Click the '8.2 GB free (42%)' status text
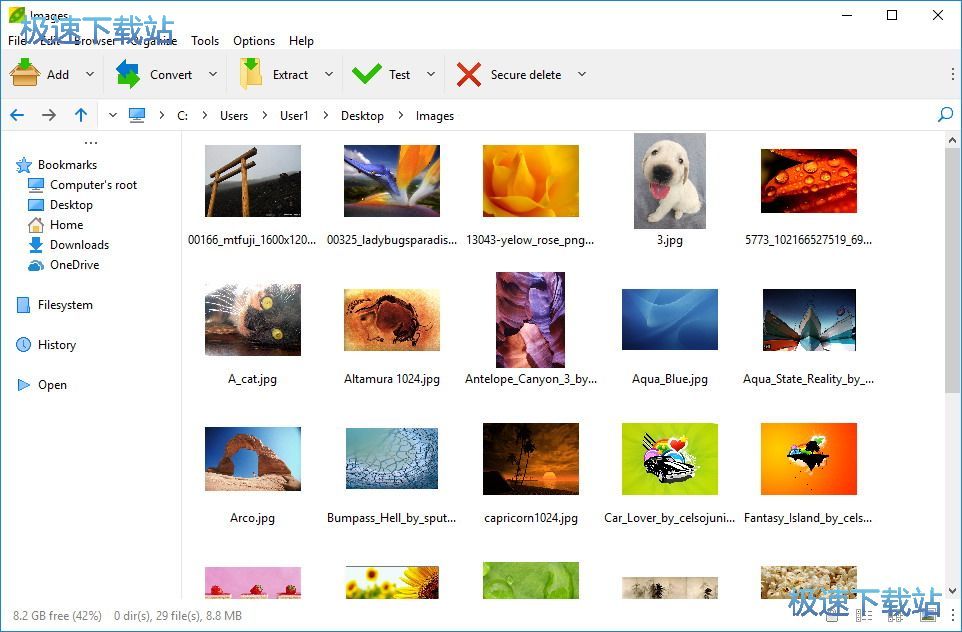This screenshot has width=962, height=632. (58, 615)
